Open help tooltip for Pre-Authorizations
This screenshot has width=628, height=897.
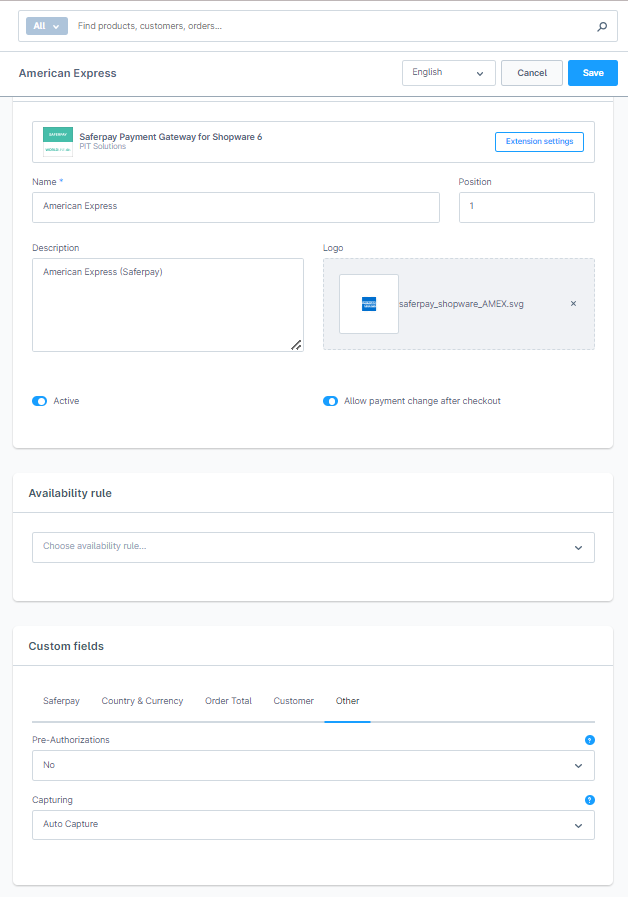589,740
